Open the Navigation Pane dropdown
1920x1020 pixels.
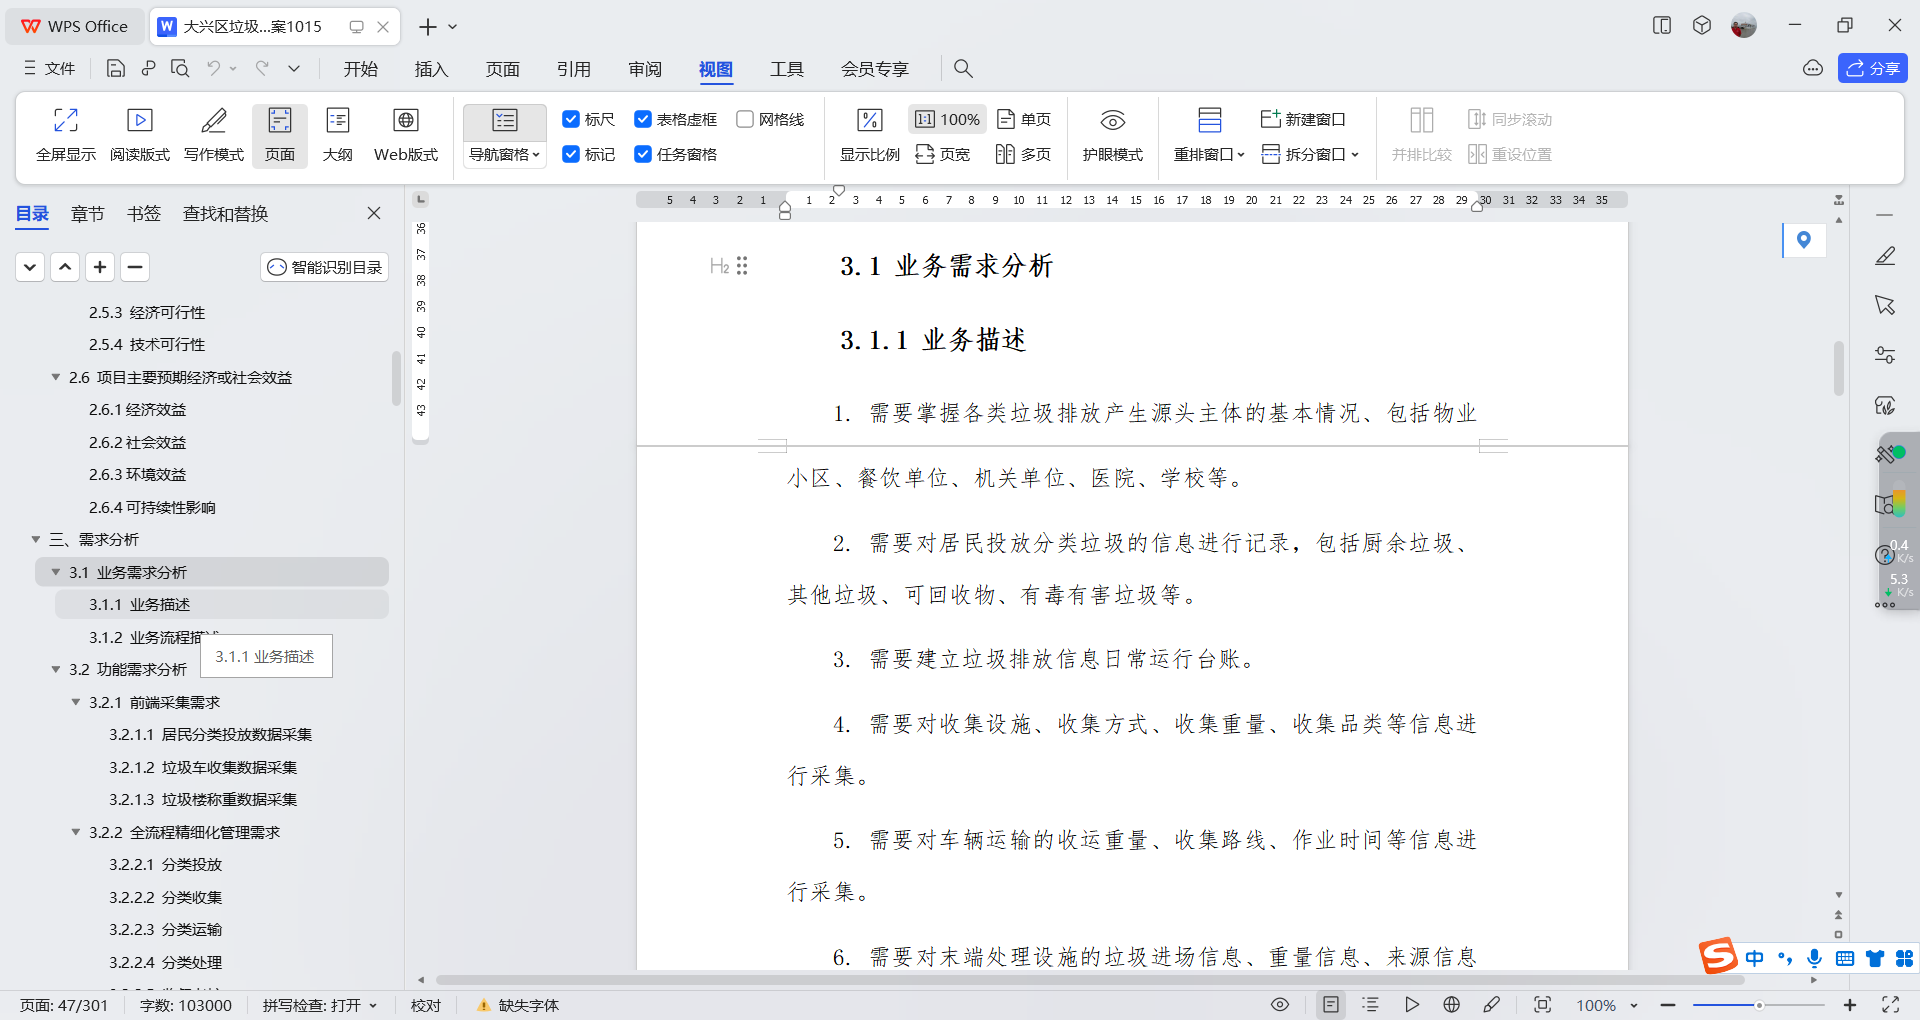[505, 154]
